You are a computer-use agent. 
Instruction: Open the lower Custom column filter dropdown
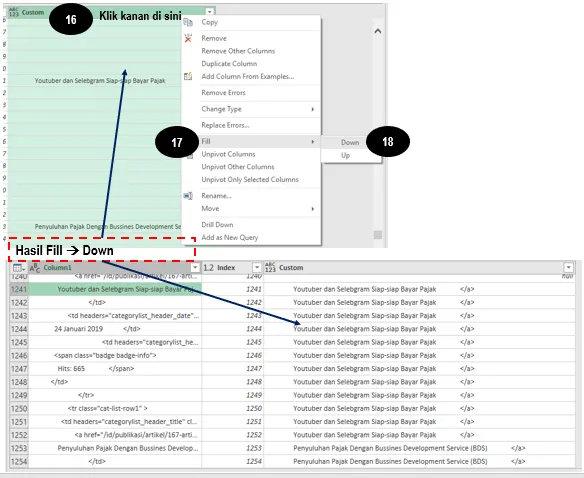point(568,268)
